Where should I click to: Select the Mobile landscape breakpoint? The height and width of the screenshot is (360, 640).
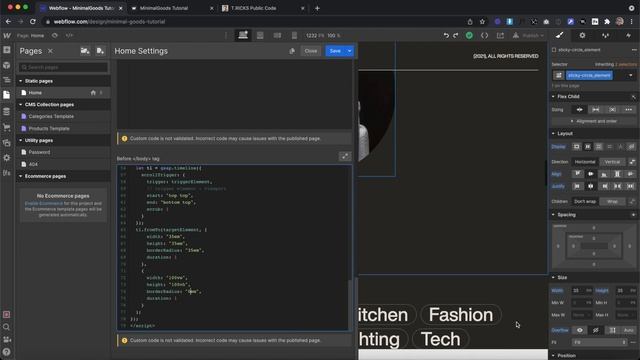tap(277, 36)
